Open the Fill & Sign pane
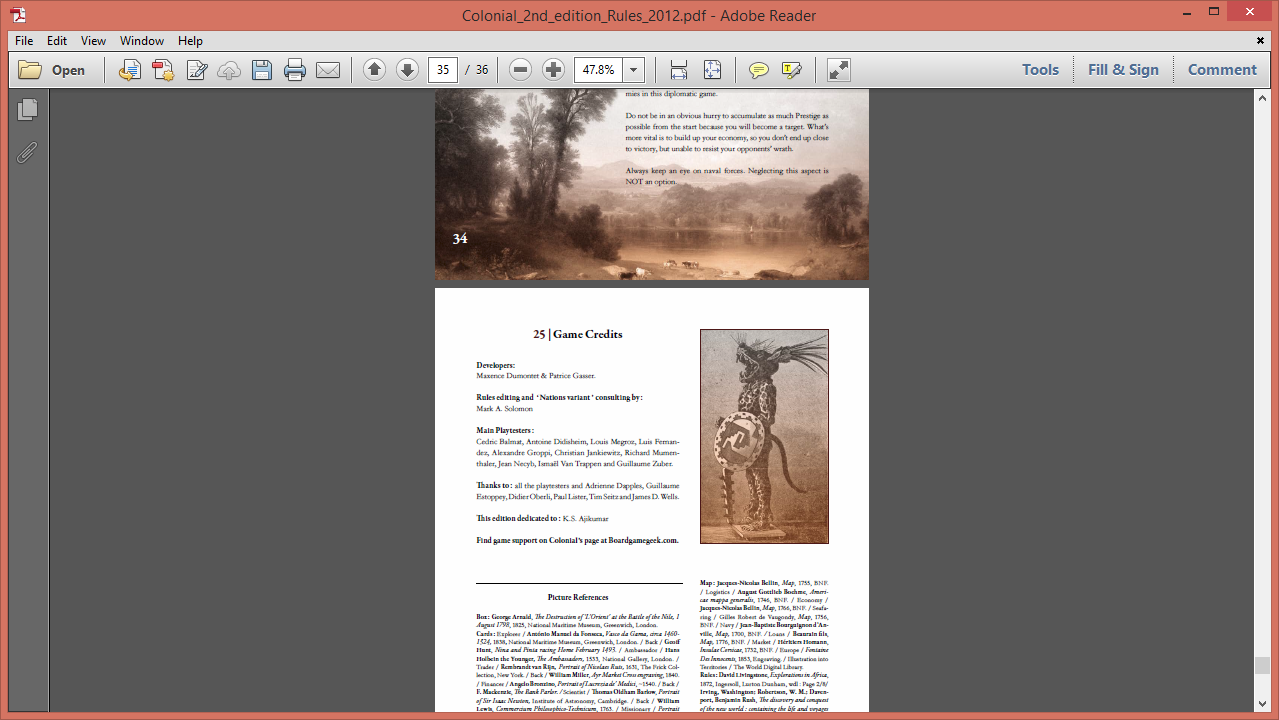The height and width of the screenshot is (720, 1279). pos(1123,70)
